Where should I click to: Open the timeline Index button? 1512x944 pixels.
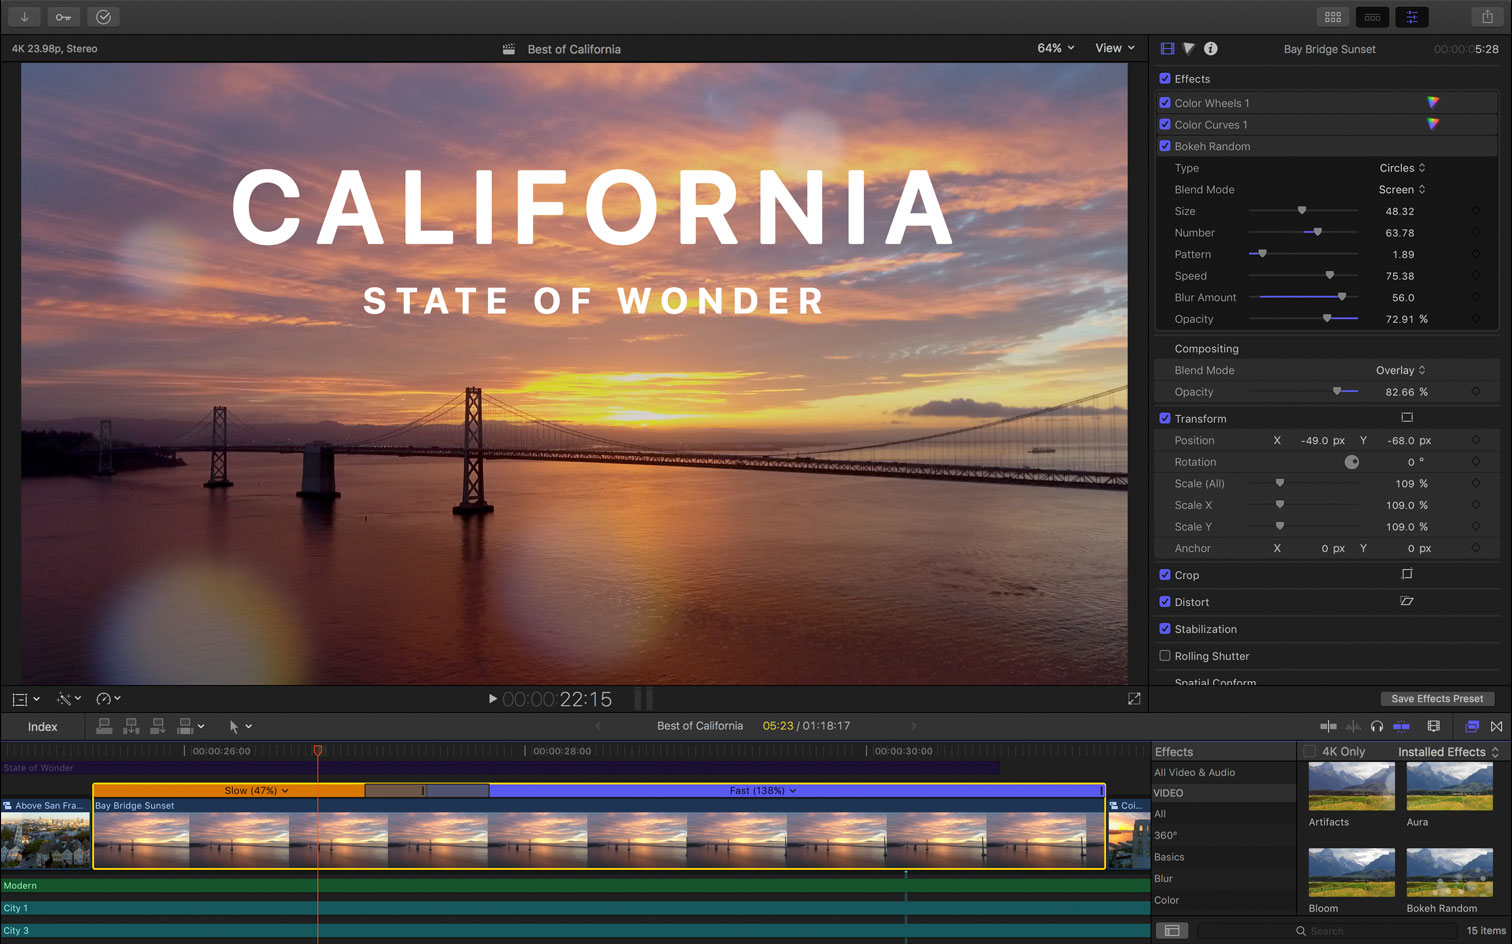click(x=42, y=727)
